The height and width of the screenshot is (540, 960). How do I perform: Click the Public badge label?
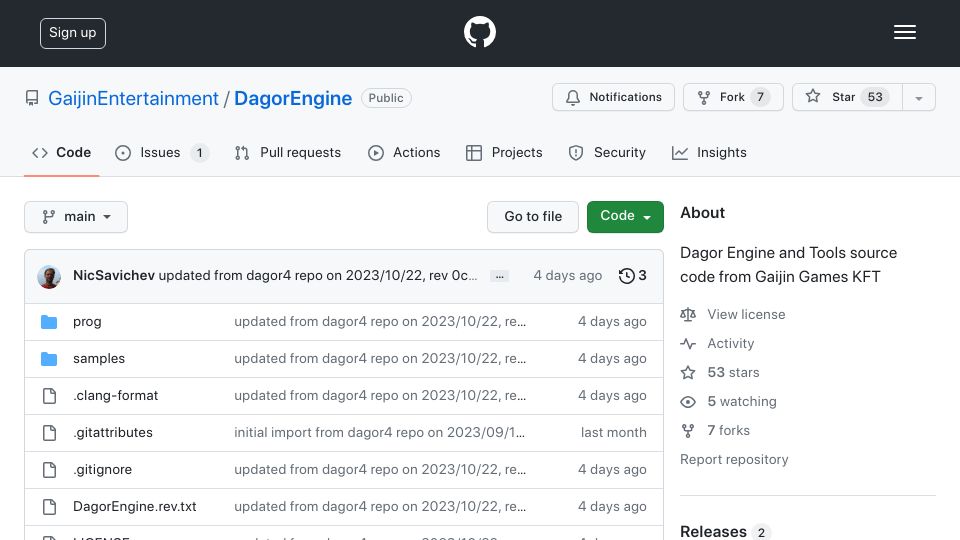coord(386,98)
